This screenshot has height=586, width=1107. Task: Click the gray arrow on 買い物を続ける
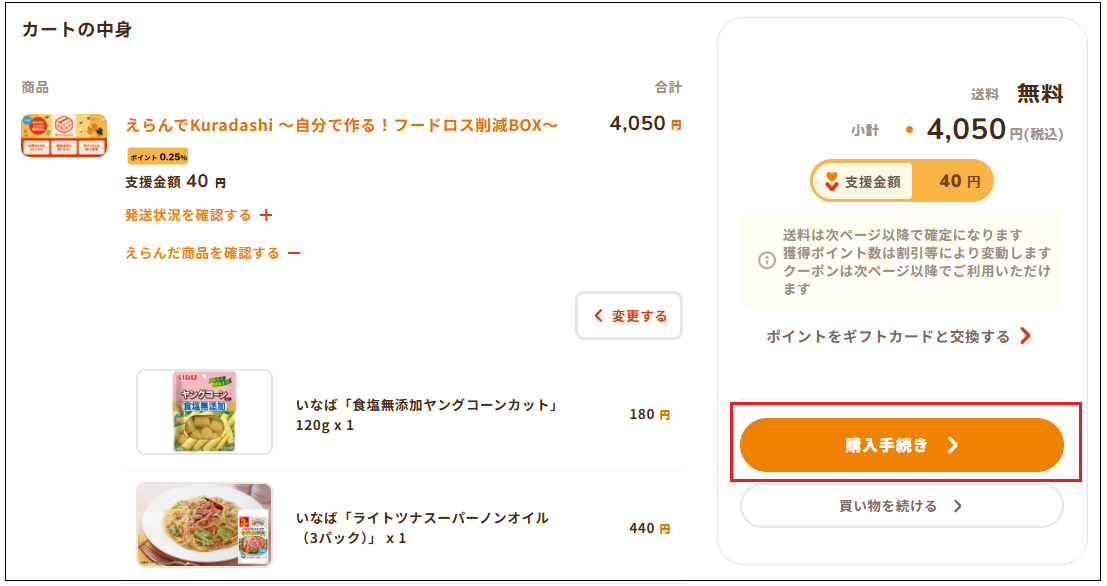(x=957, y=506)
